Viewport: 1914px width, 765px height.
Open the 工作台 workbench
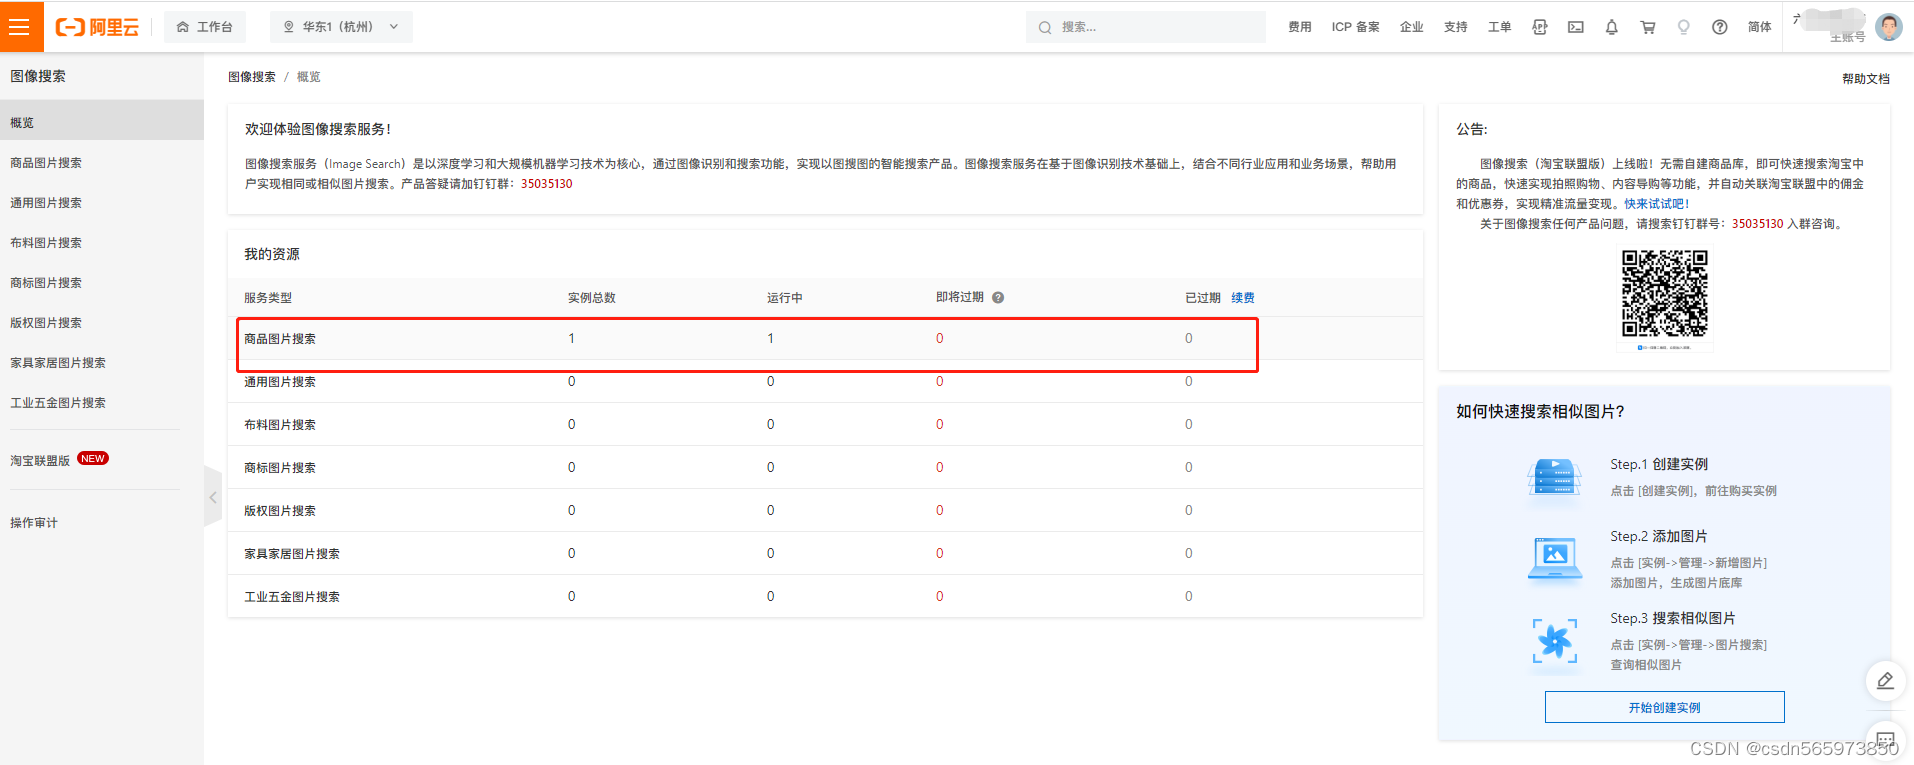click(205, 27)
